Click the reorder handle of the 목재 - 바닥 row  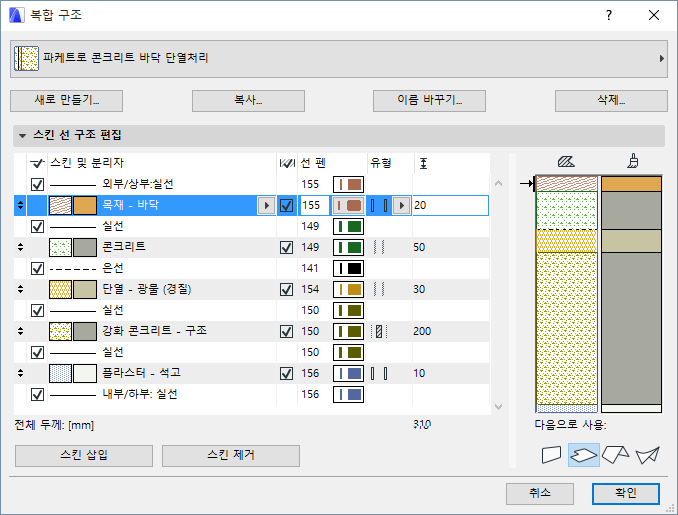click(x=20, y=205)
